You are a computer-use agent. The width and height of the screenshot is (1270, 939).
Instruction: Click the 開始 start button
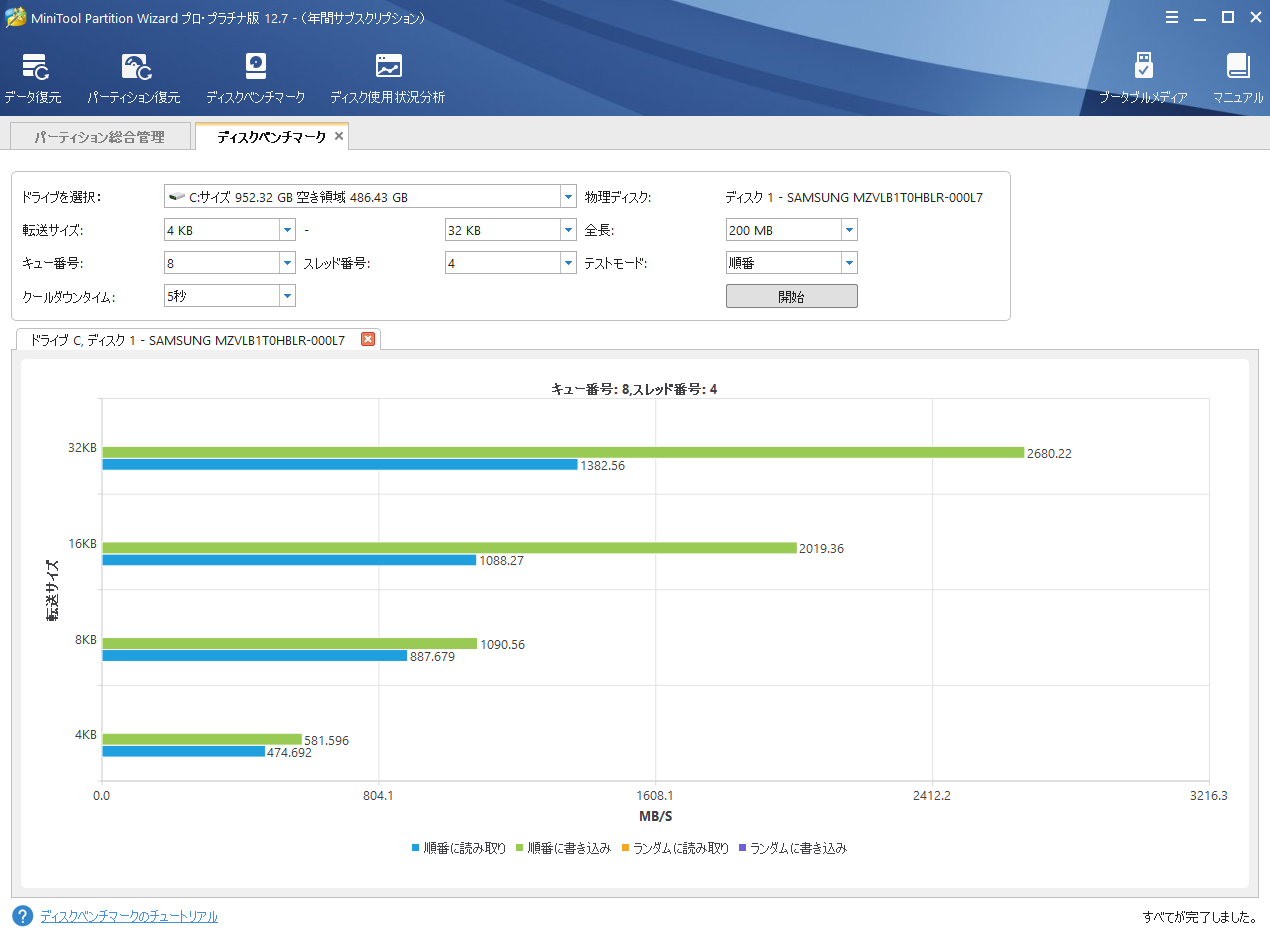[791, 296]
